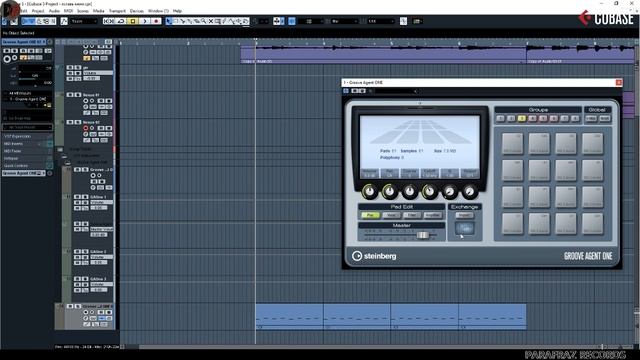Record-enable the Nexus 01 track
Viewport: 640px width, 360px height.
[x=86, y=101]
